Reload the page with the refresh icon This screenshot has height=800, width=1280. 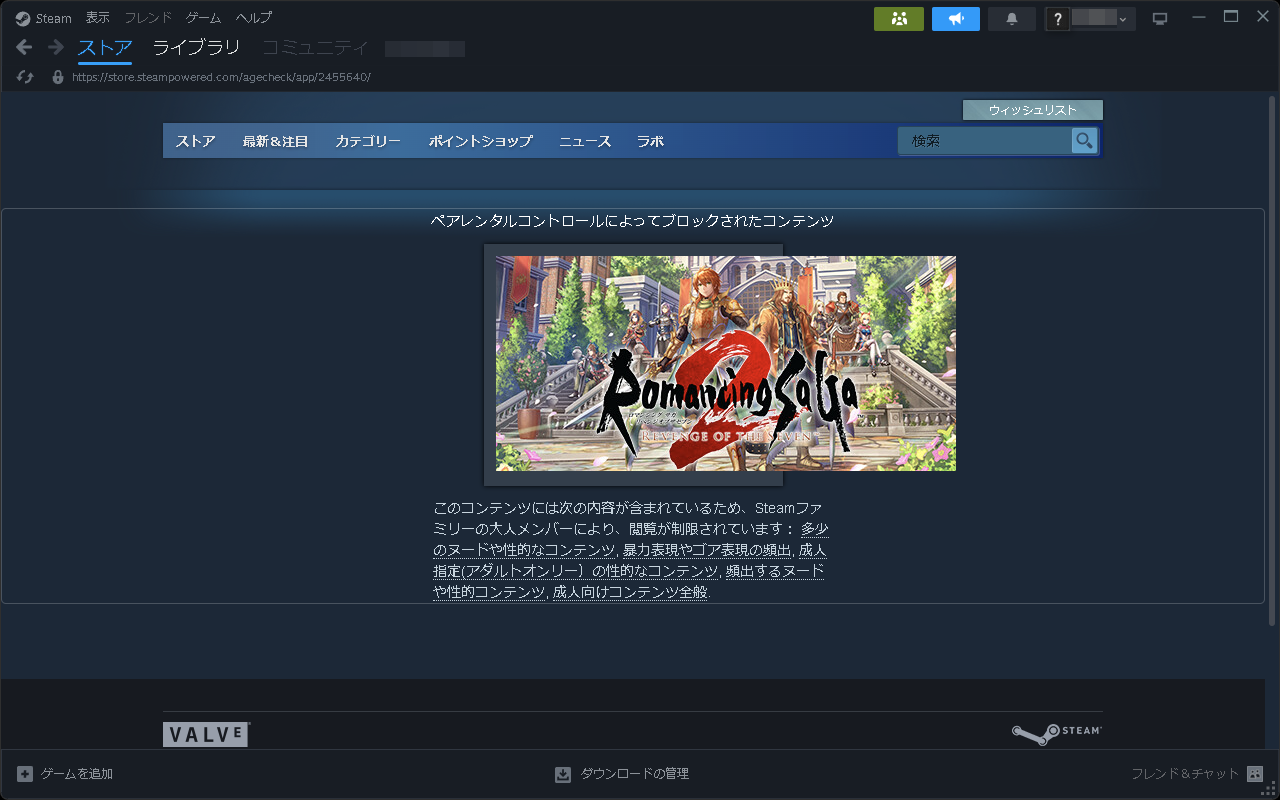click(24, 76)
